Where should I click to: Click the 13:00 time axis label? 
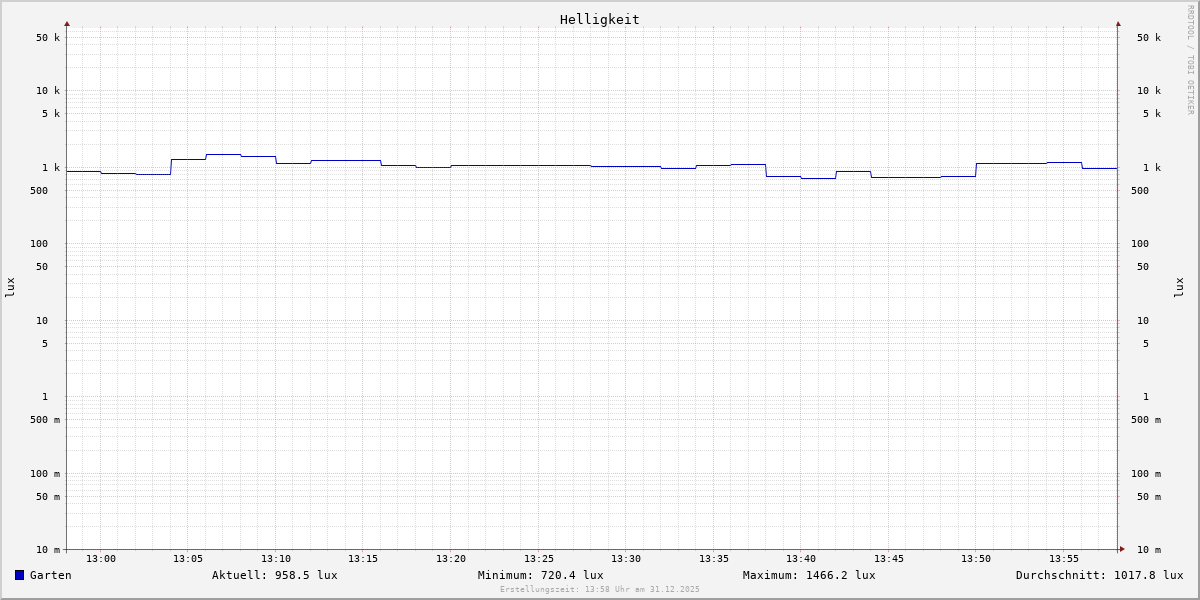101,559
